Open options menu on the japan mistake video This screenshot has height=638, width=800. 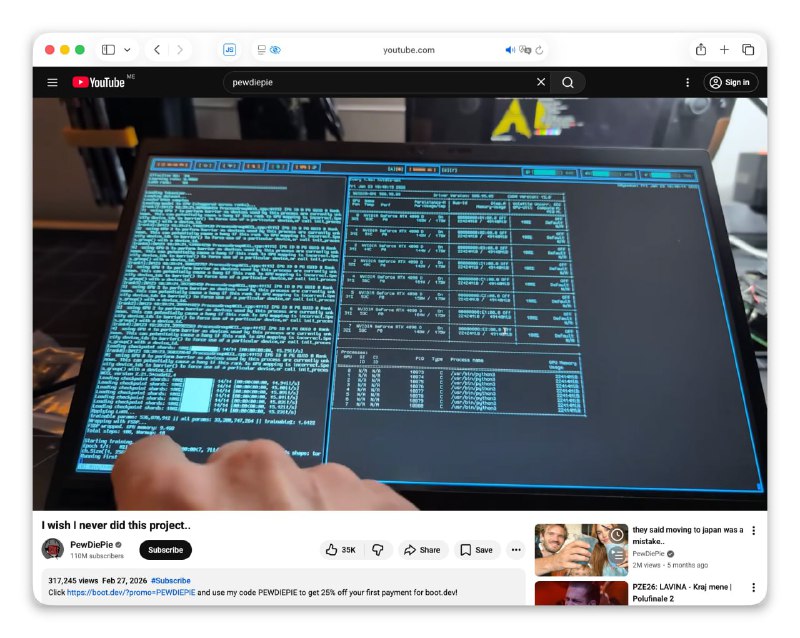[753, 529]
